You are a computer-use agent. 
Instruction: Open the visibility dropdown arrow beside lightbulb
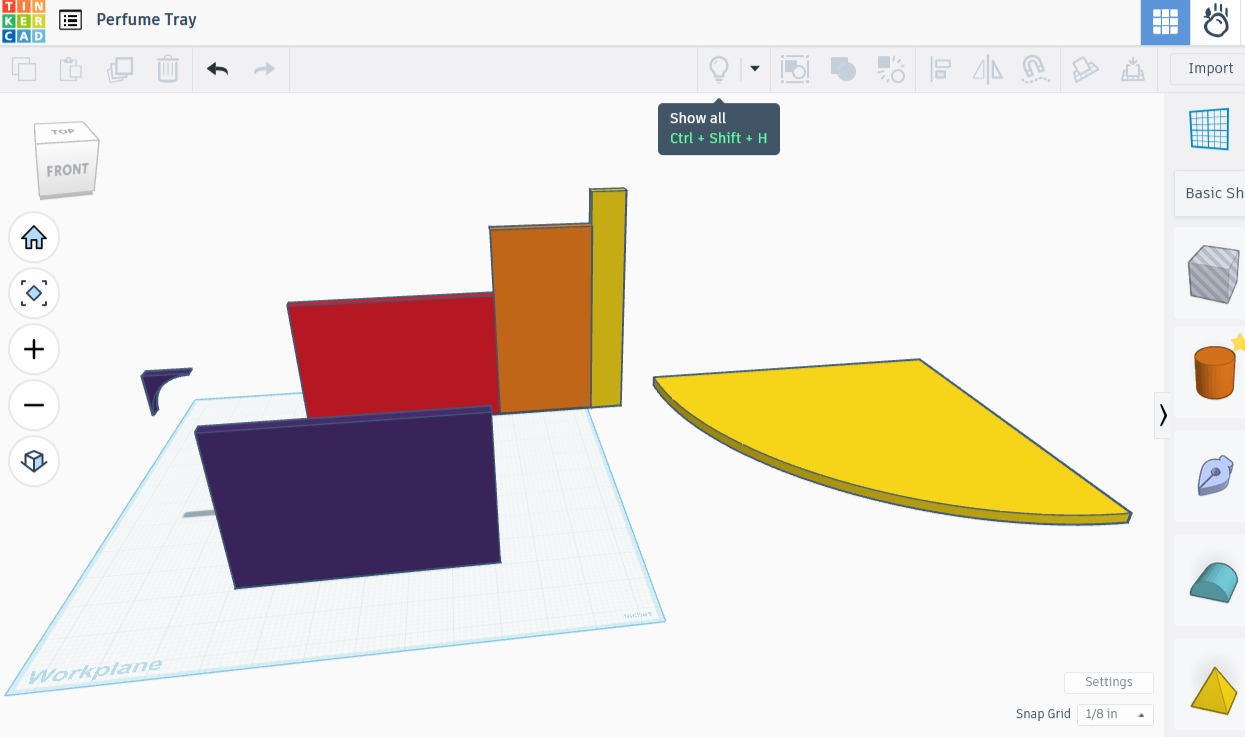(755, 69)
